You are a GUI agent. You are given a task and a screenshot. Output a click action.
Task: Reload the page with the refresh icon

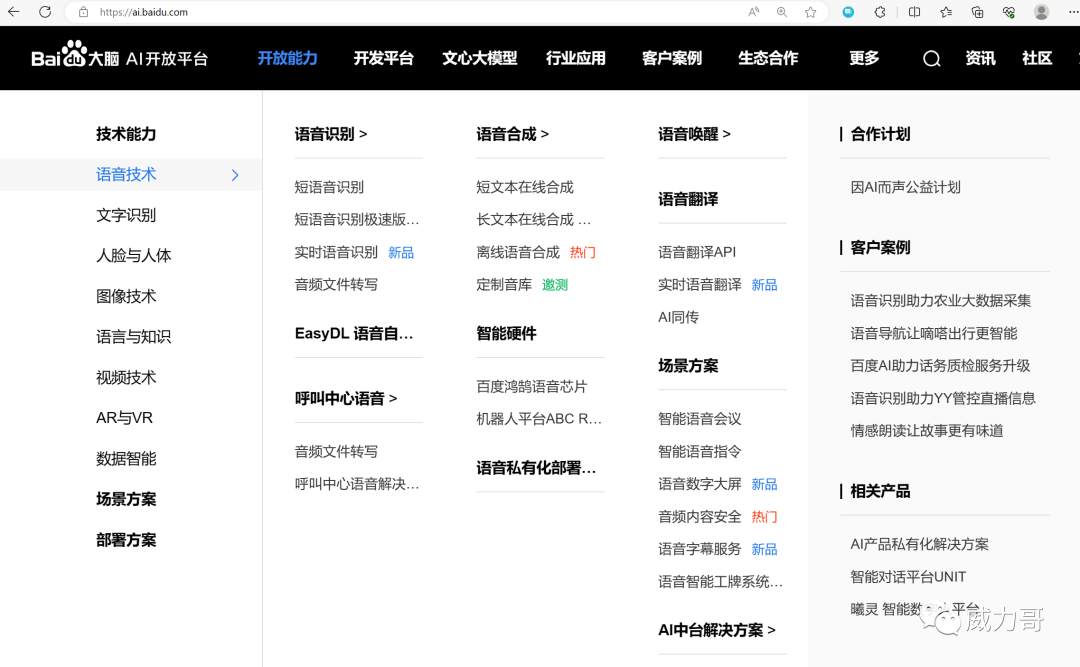[45, 12]
